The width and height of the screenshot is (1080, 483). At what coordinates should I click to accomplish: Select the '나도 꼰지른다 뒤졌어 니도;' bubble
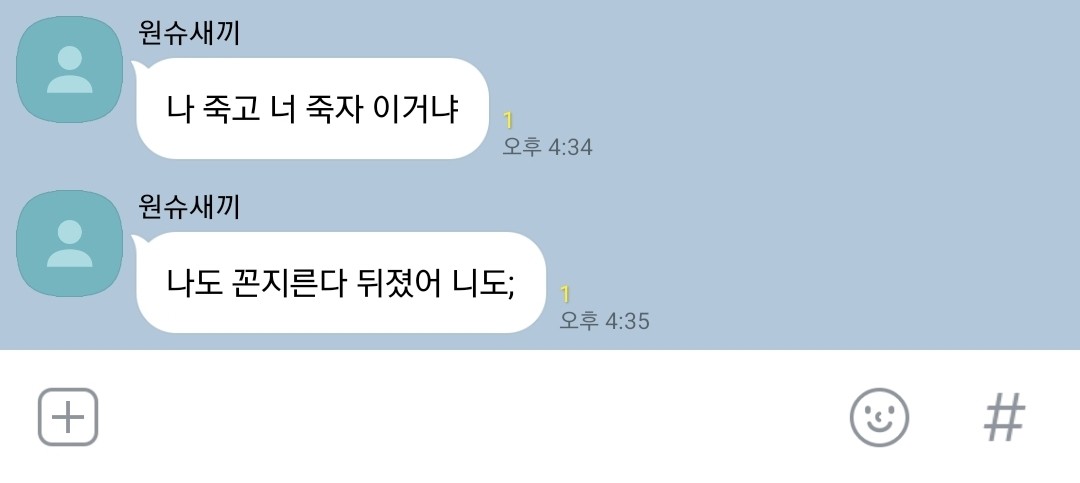(x=341, y=282)
